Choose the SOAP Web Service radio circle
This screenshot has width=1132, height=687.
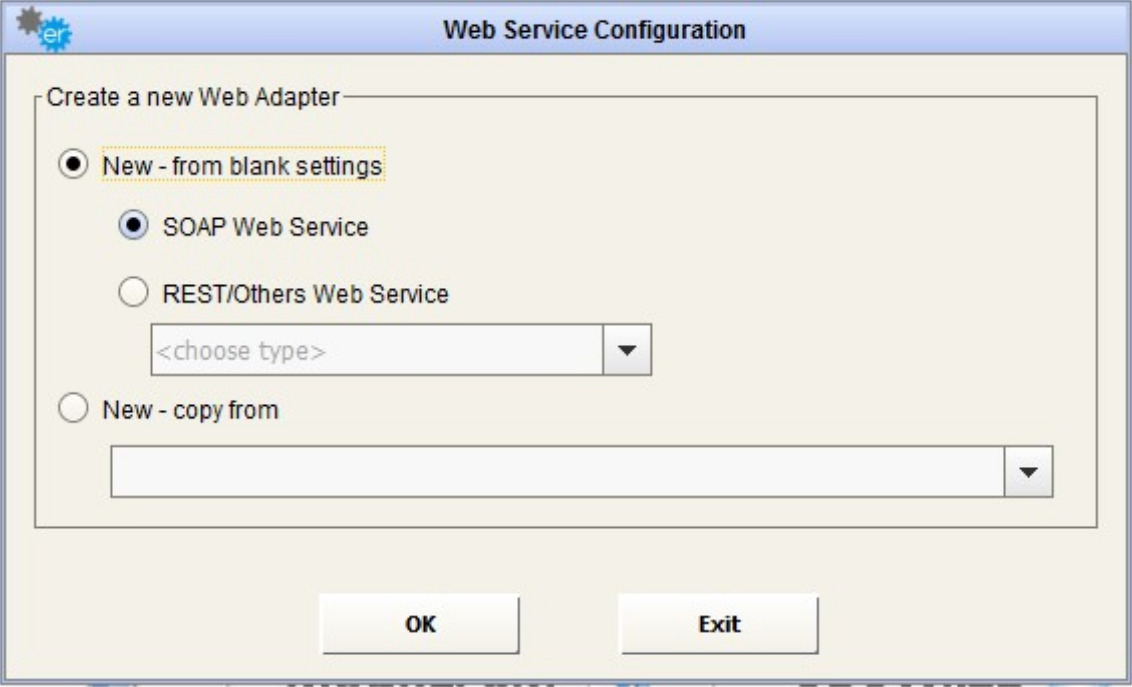point(131,227)
